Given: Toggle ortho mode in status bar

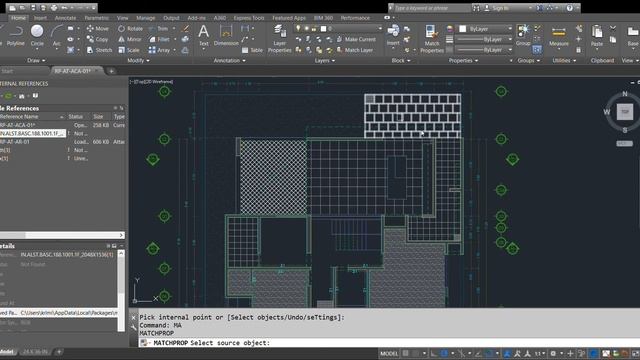Looking at the screenshot, I should click(433, 353).
